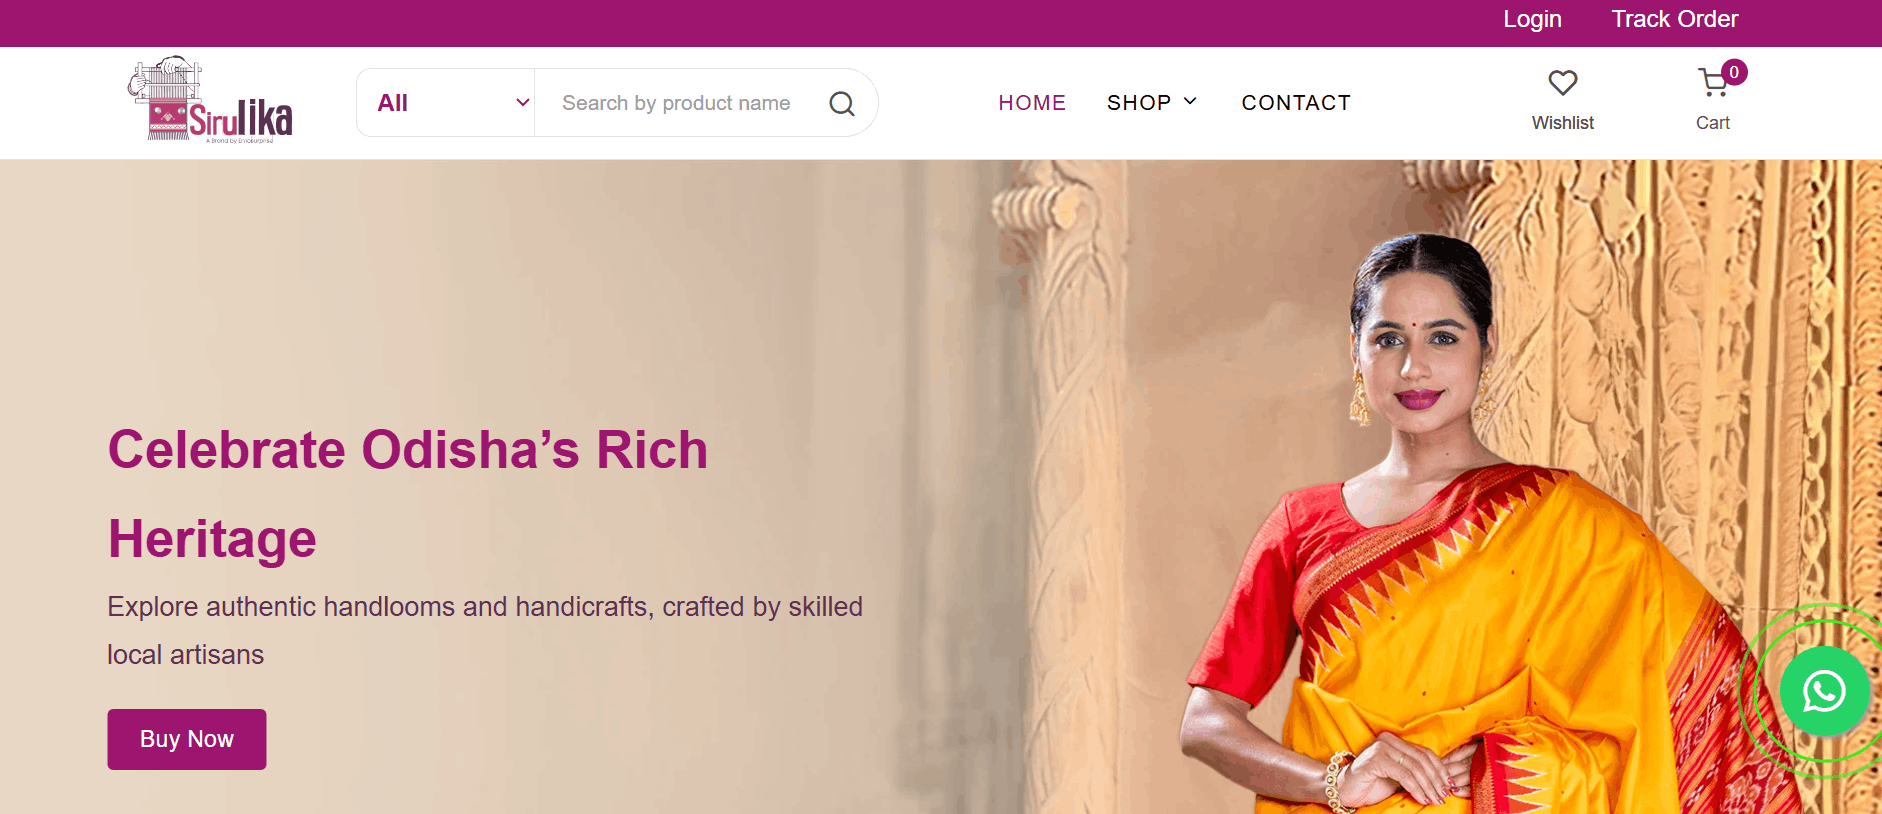Open the CONTACT menu item
The width and height of the screenshot is (1882, 814).
click(1296, 103)
